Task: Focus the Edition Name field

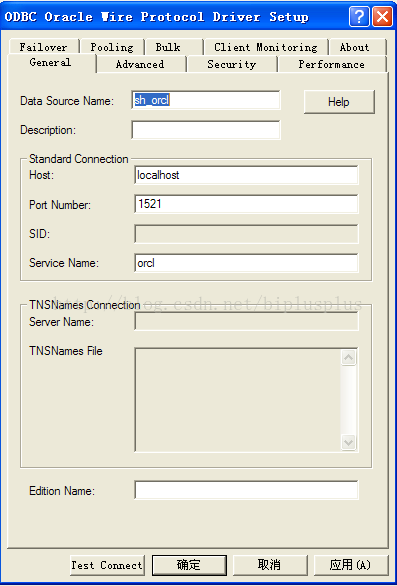Action: tap(246, 490)
